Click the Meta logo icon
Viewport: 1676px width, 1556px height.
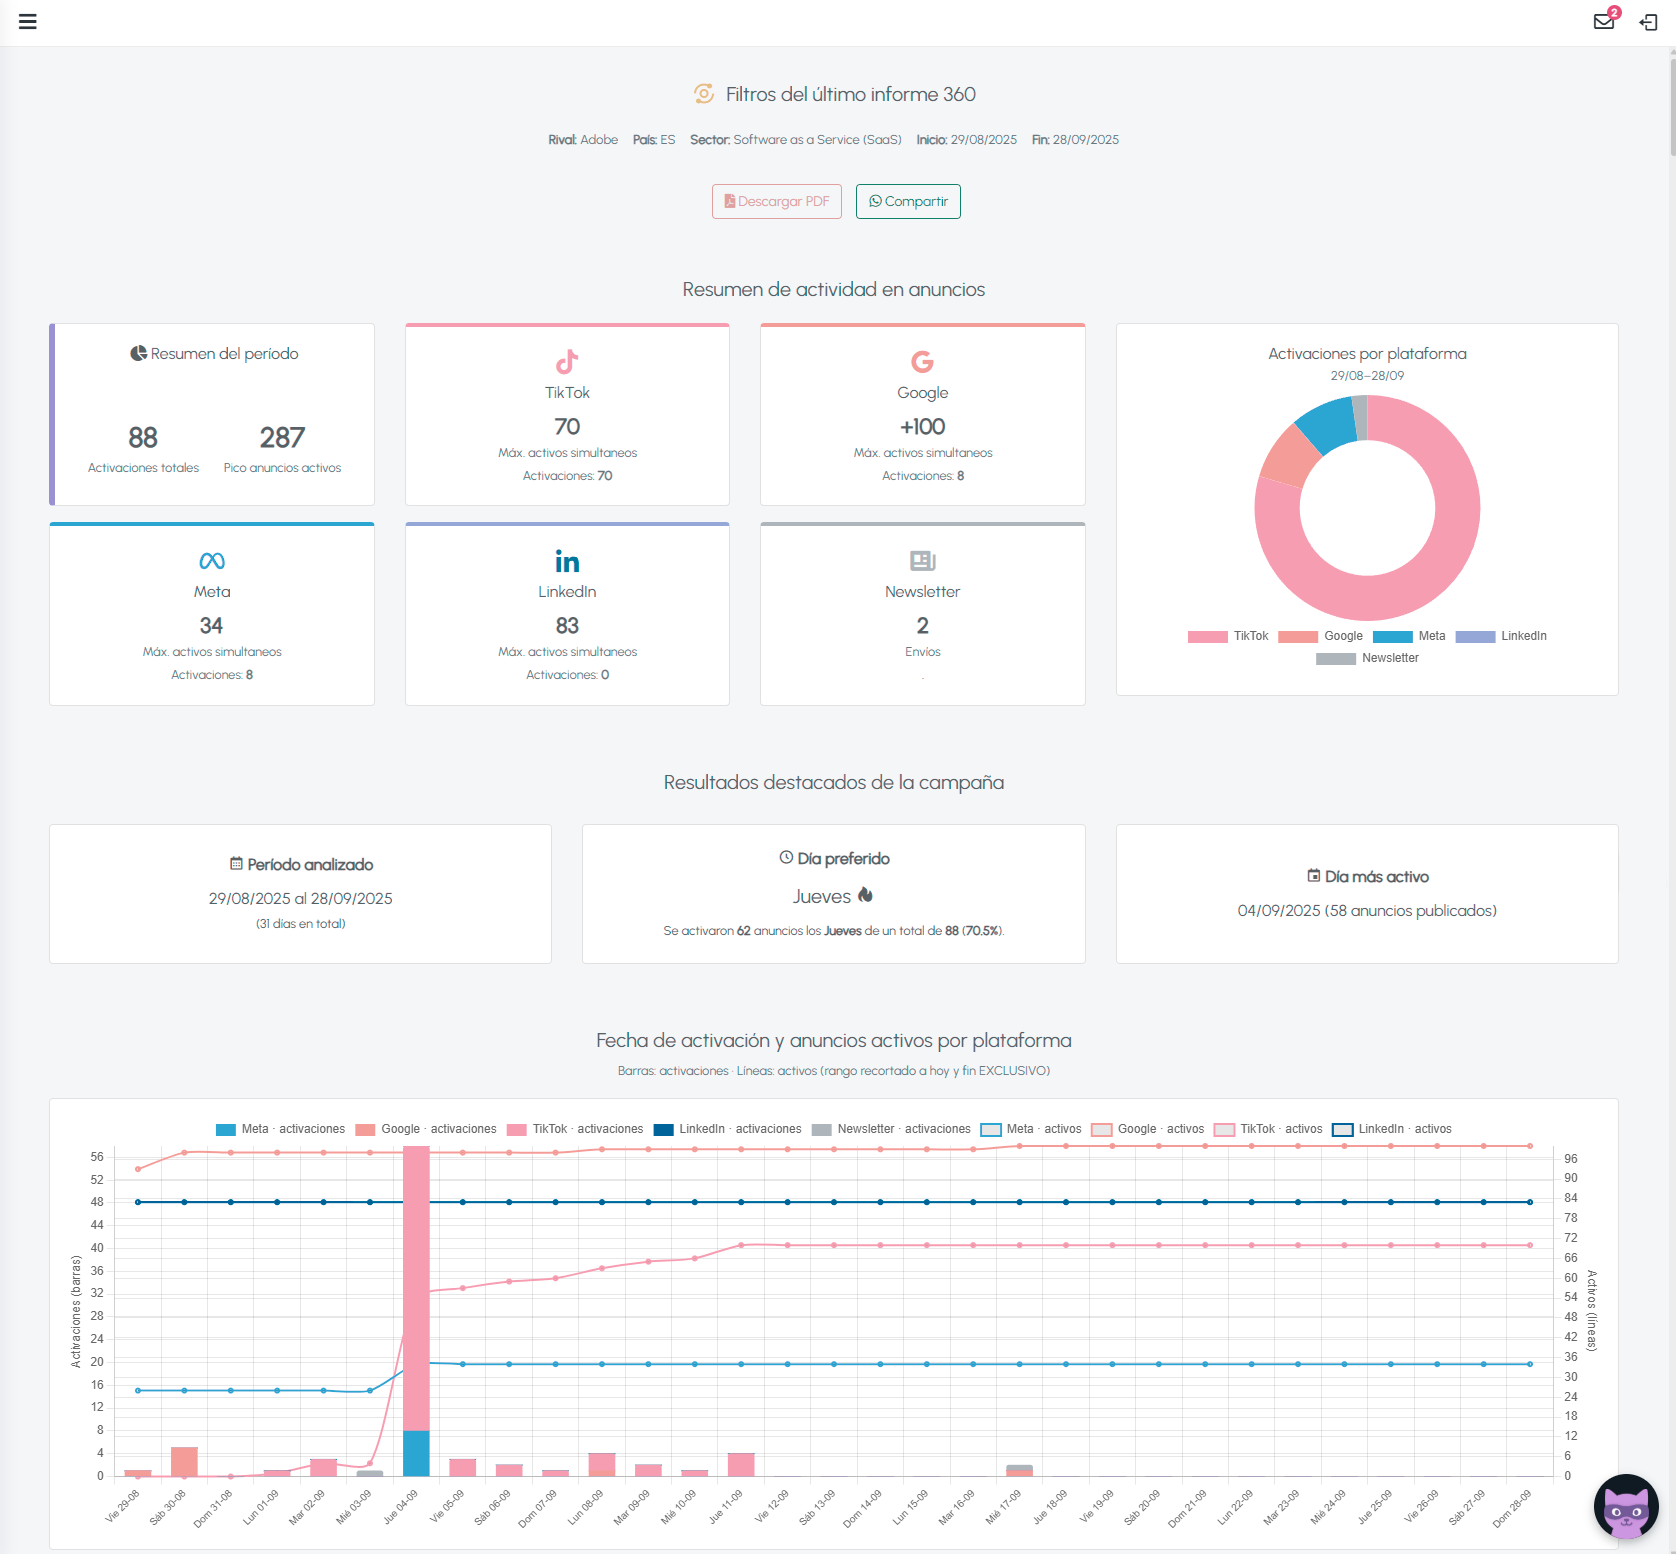pyautogui.click(x=212, y=560)
